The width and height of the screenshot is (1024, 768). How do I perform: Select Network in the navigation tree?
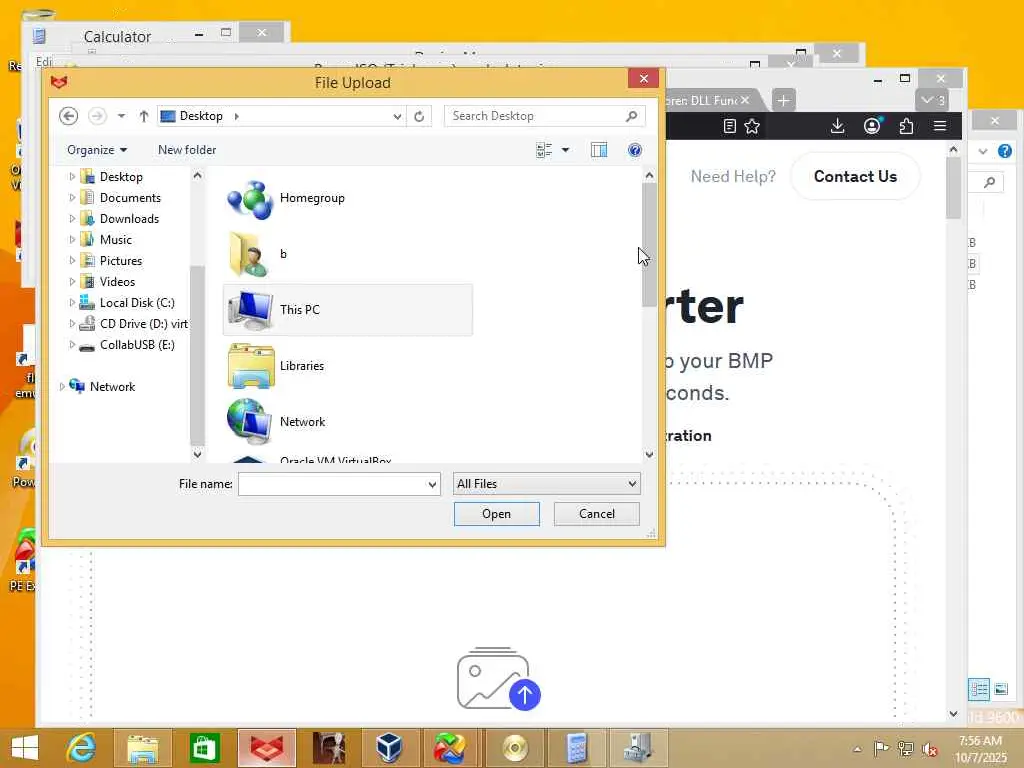click(x=112, y=387)
